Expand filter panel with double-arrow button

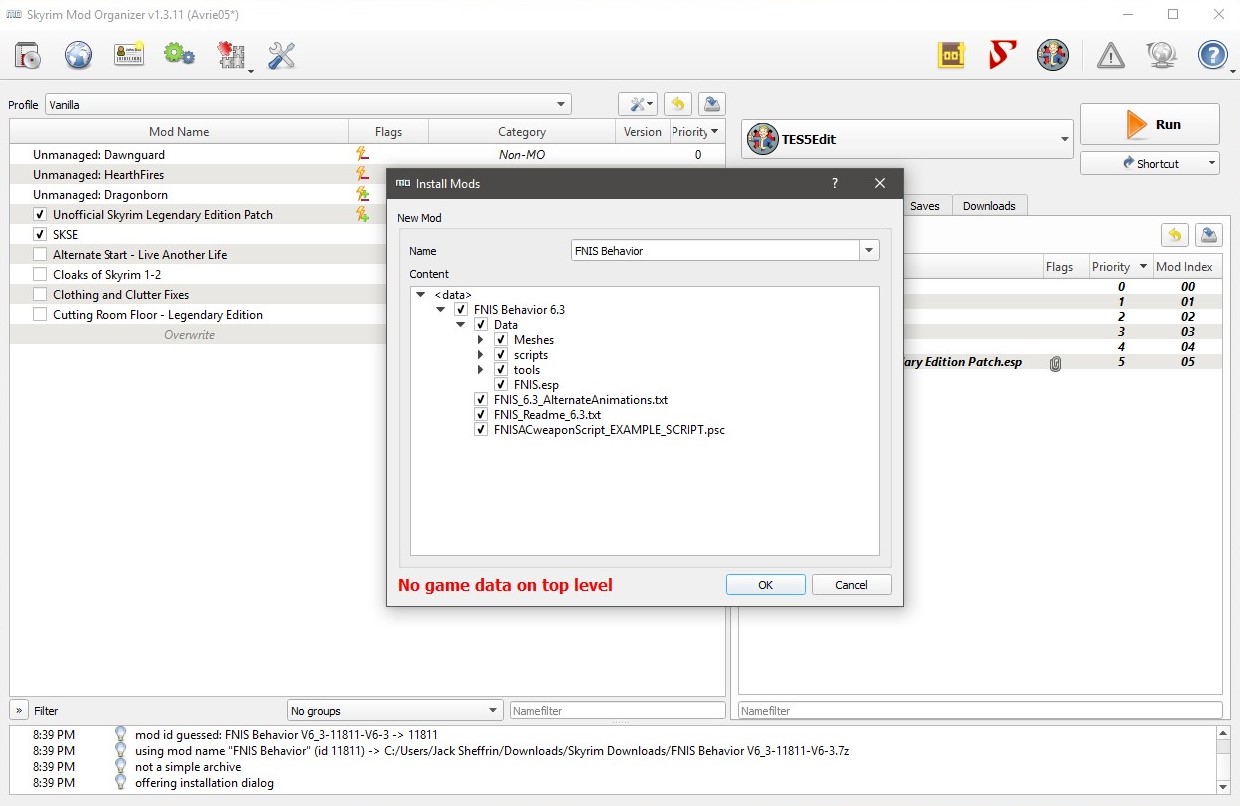(x=19, y=710)
